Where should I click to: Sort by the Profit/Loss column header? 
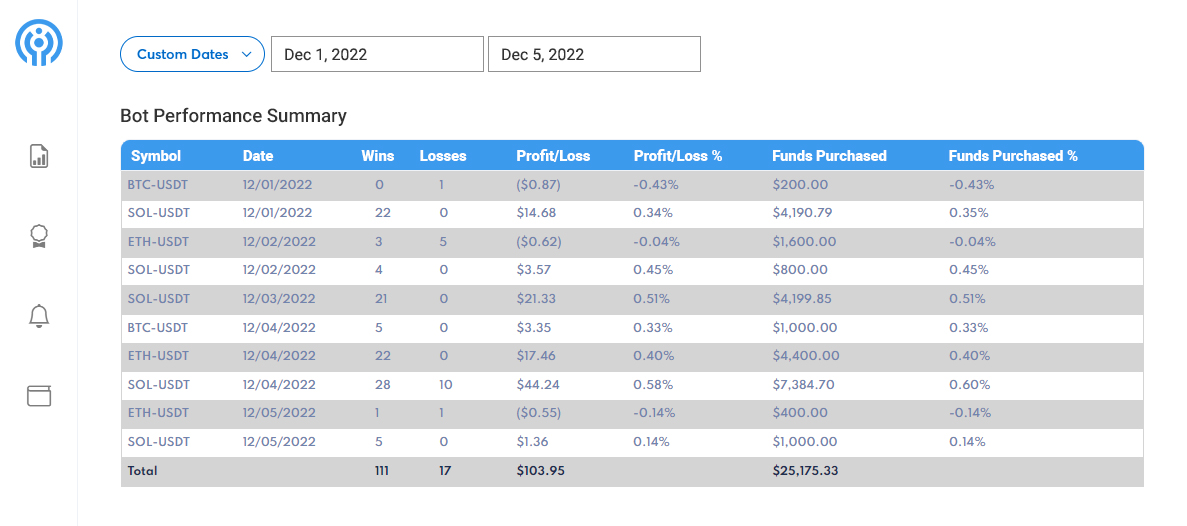click(553, 156)
